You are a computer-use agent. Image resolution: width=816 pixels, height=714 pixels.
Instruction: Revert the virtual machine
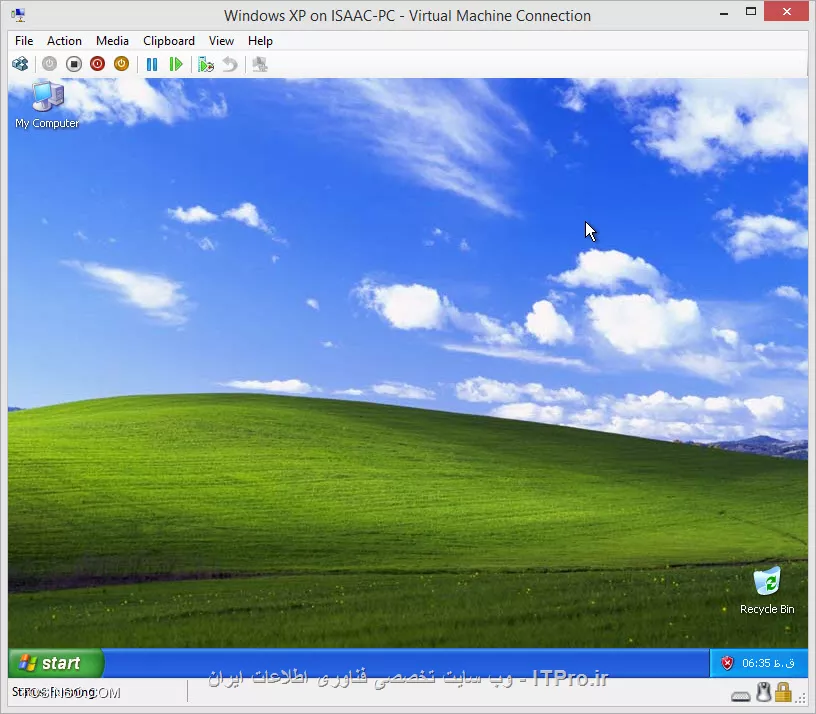tap(230, 65)
